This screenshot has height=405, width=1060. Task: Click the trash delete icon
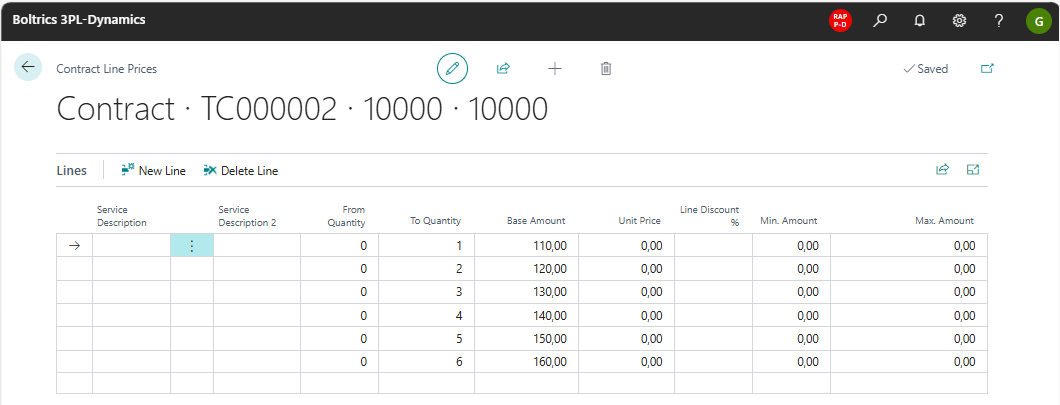(x=606, y=68)
